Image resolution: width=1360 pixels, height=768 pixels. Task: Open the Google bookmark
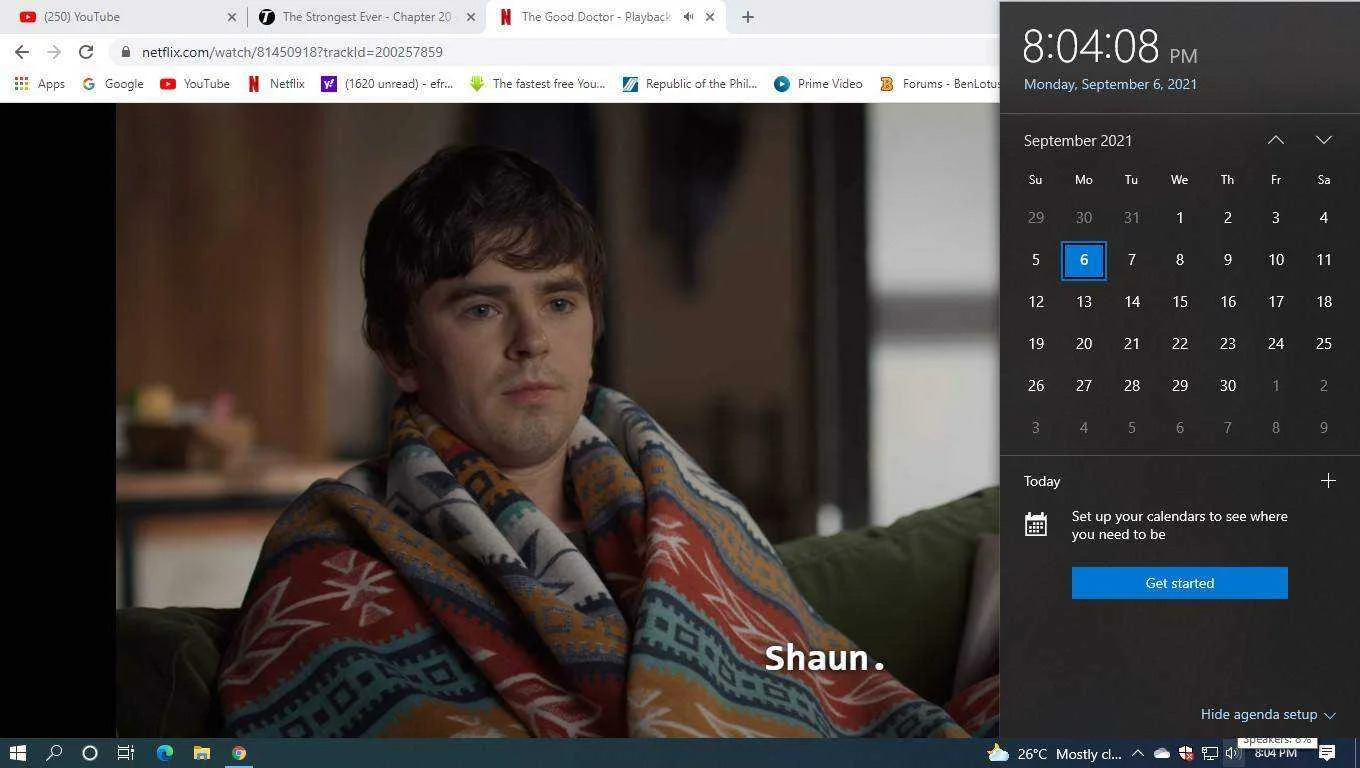click(113, 84)
